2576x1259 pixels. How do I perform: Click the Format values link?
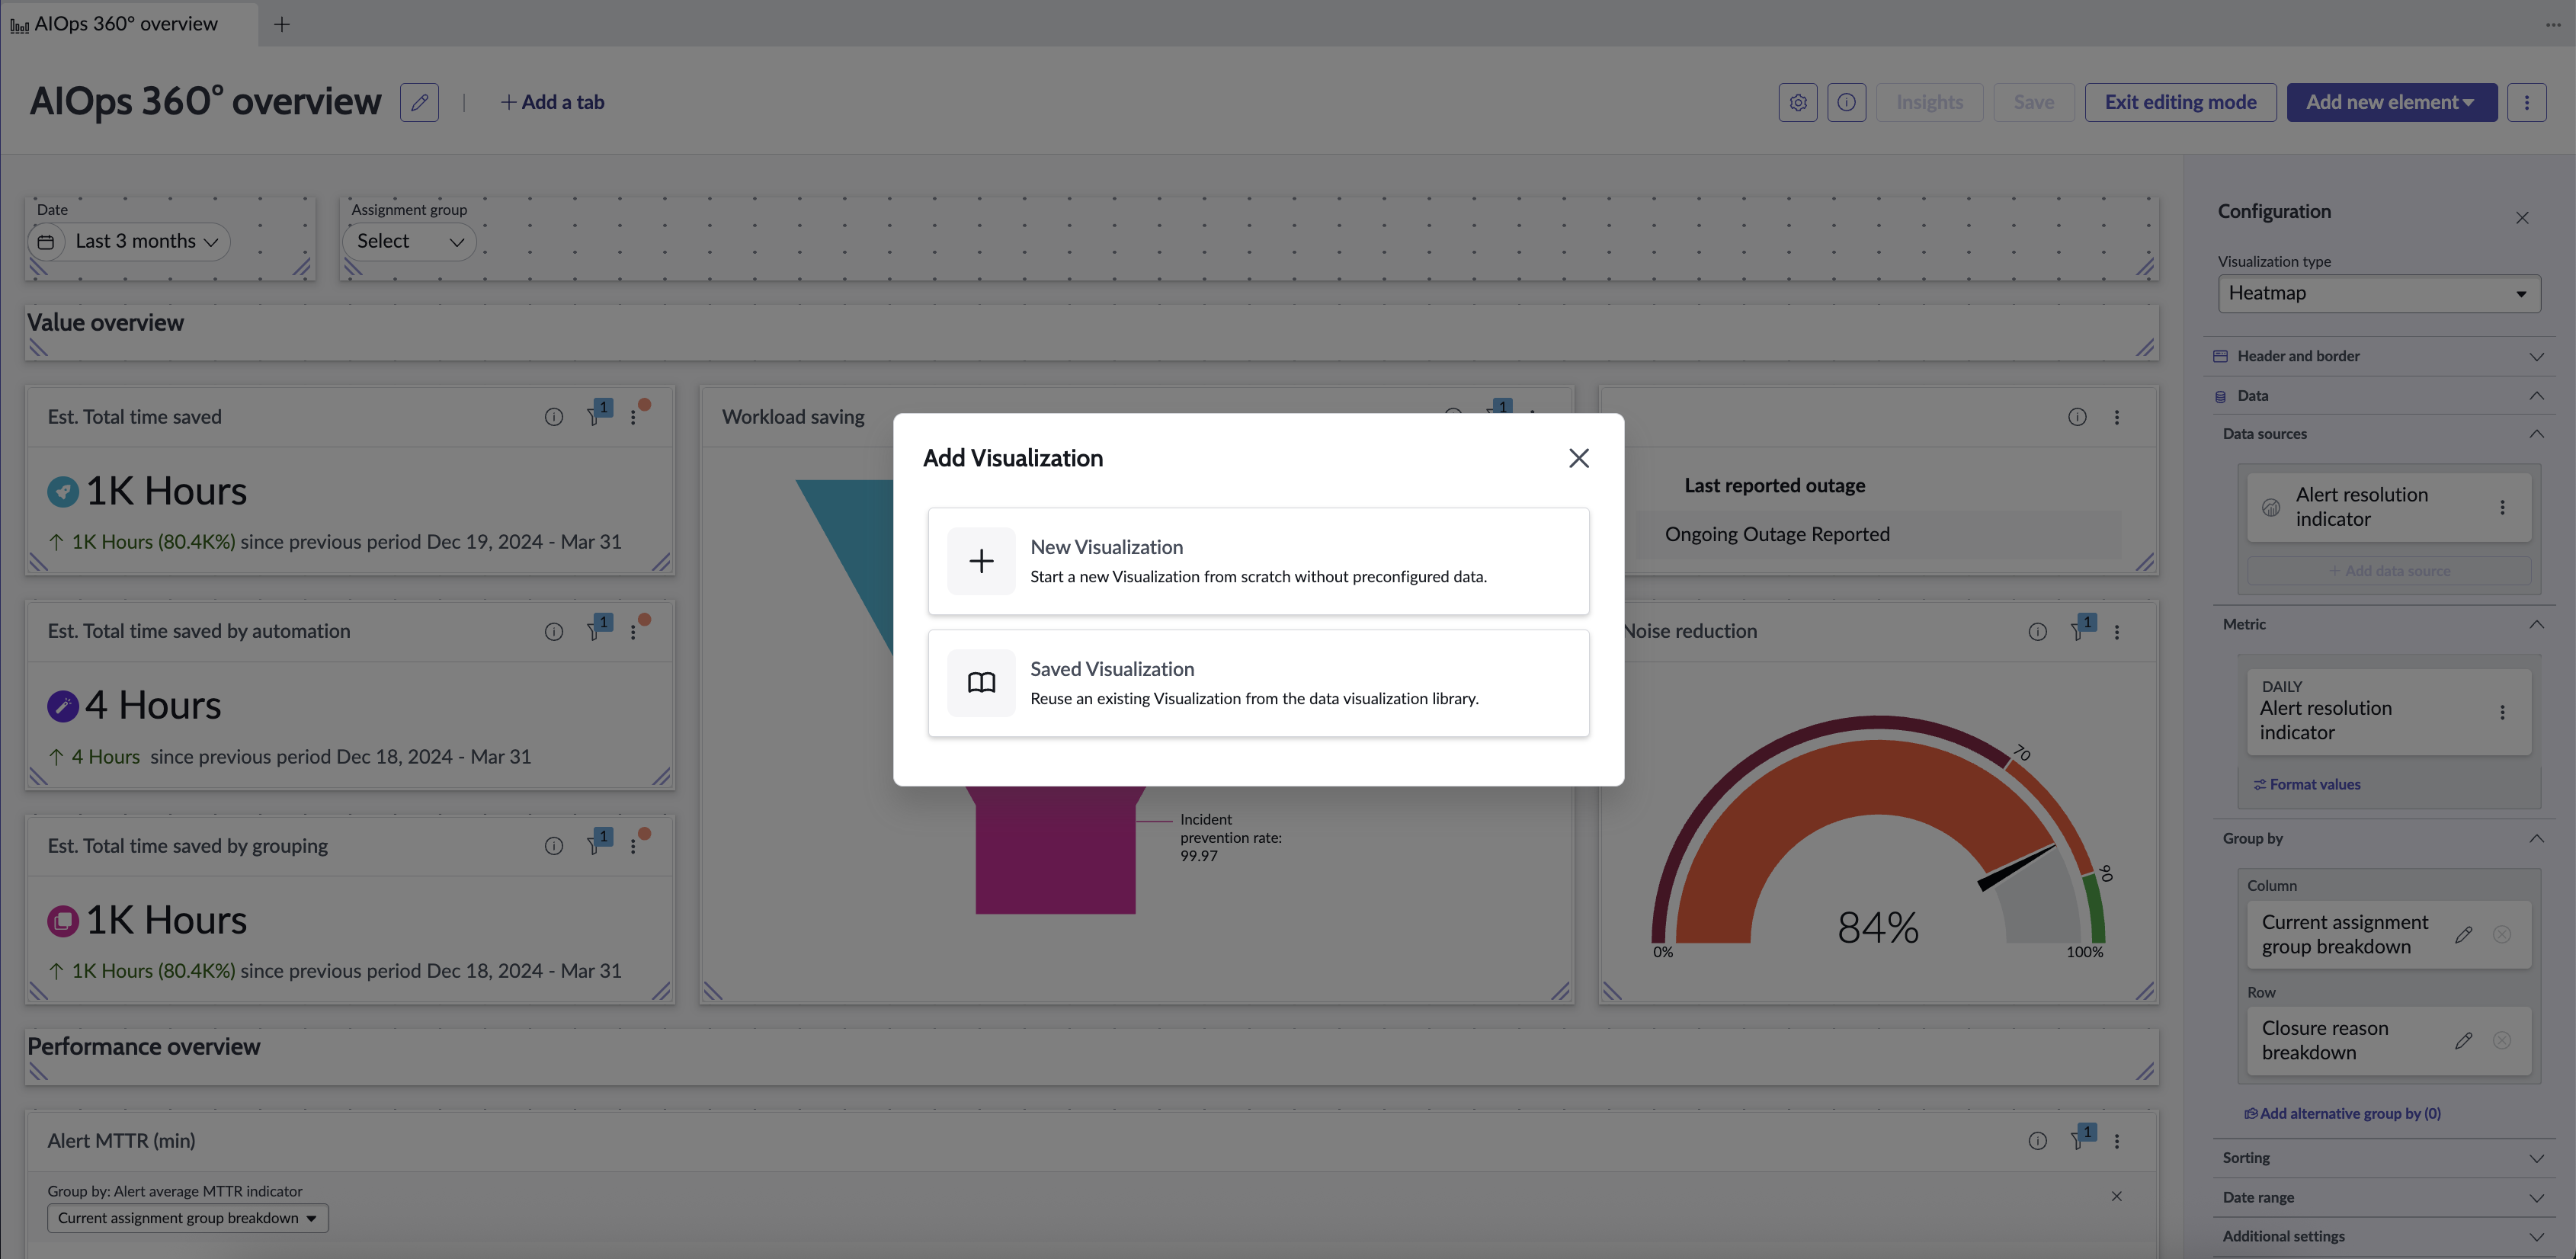click(x=2307, y=785)
